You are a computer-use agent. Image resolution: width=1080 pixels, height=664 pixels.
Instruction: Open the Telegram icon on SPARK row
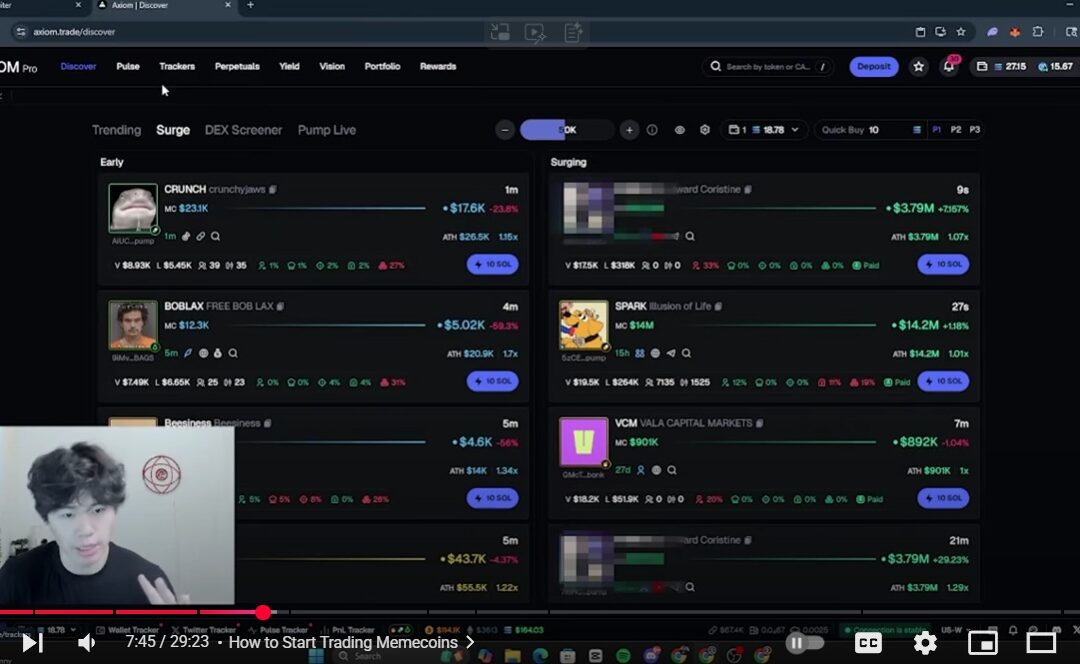(x=671, y=353)
